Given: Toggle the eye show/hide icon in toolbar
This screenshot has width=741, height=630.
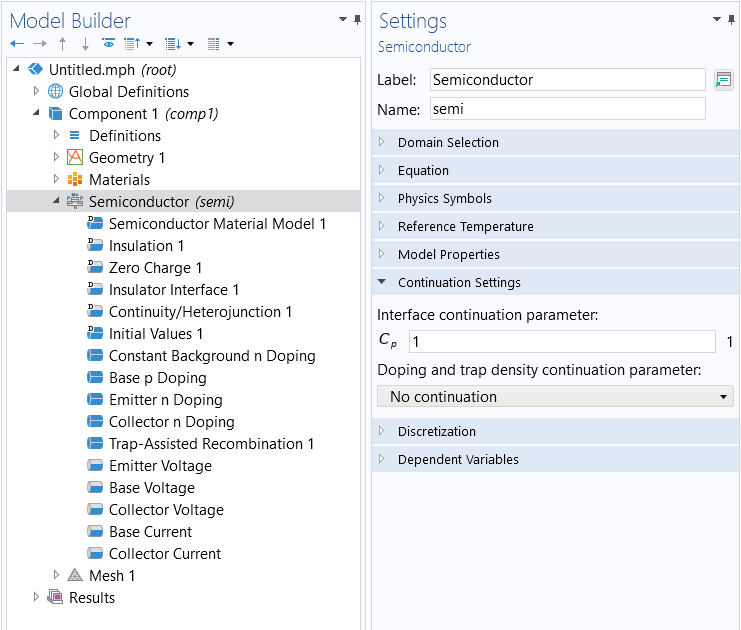Looking at the screenshot, I should coord(108,44).
